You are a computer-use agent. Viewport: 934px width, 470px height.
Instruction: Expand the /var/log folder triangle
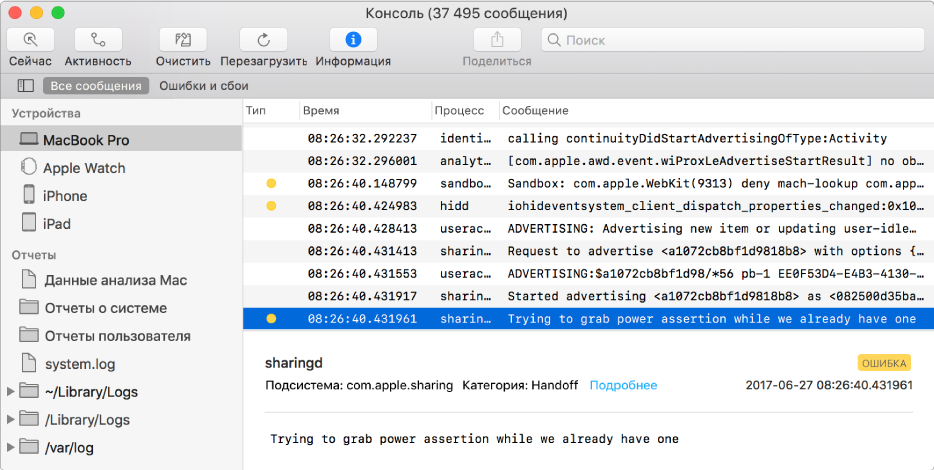(x=10, y=447)
